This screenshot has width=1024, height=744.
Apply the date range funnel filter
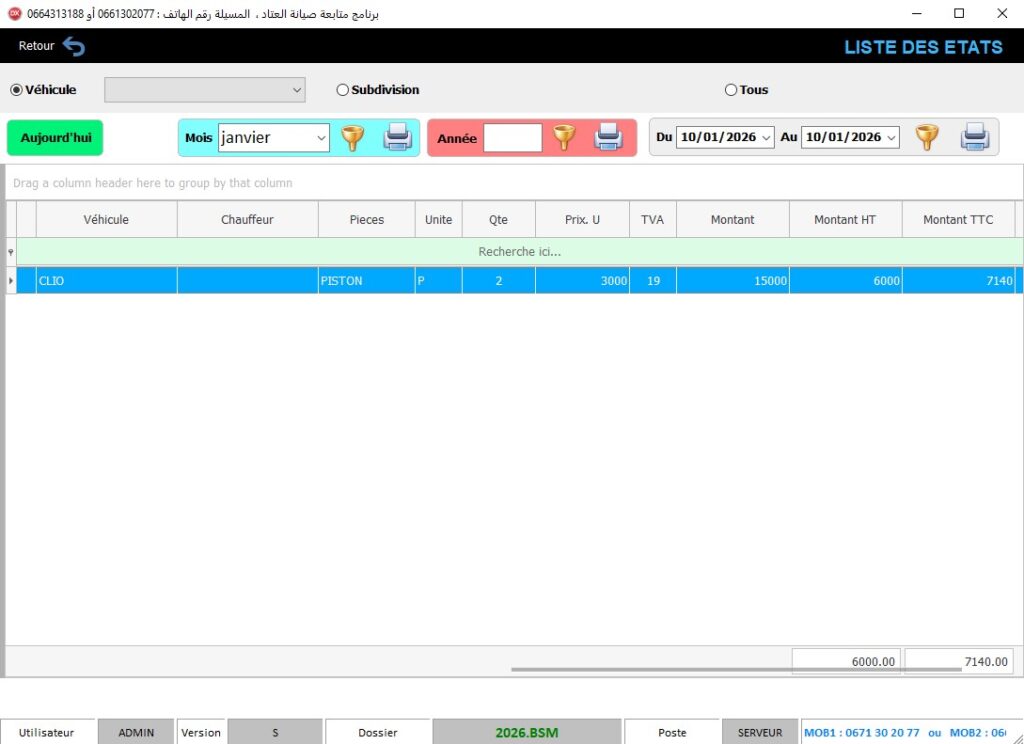[x=927, y=138]
